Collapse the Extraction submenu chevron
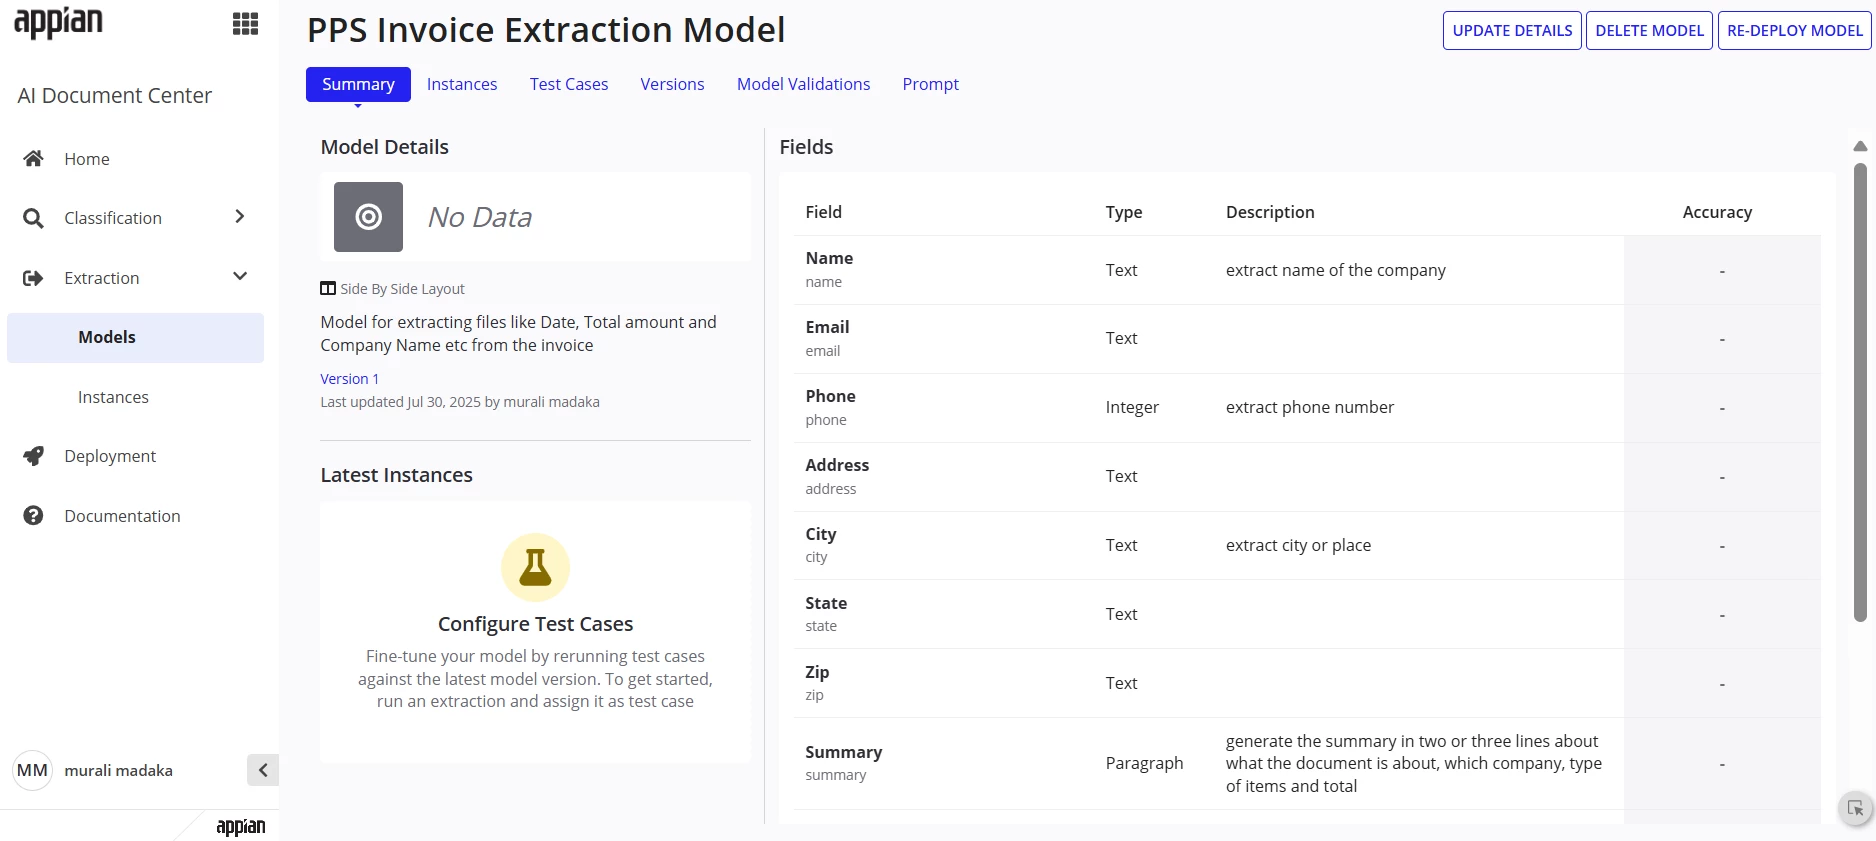Screen dimensions: 1876x841 (x=240, y=277)
